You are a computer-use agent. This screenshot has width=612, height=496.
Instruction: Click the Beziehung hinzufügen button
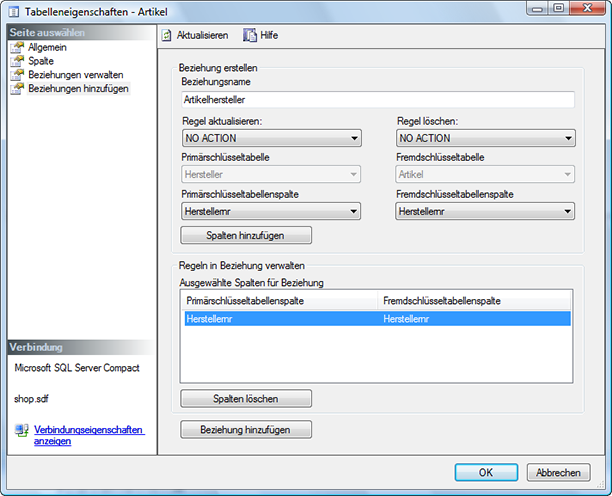point(246,430)
